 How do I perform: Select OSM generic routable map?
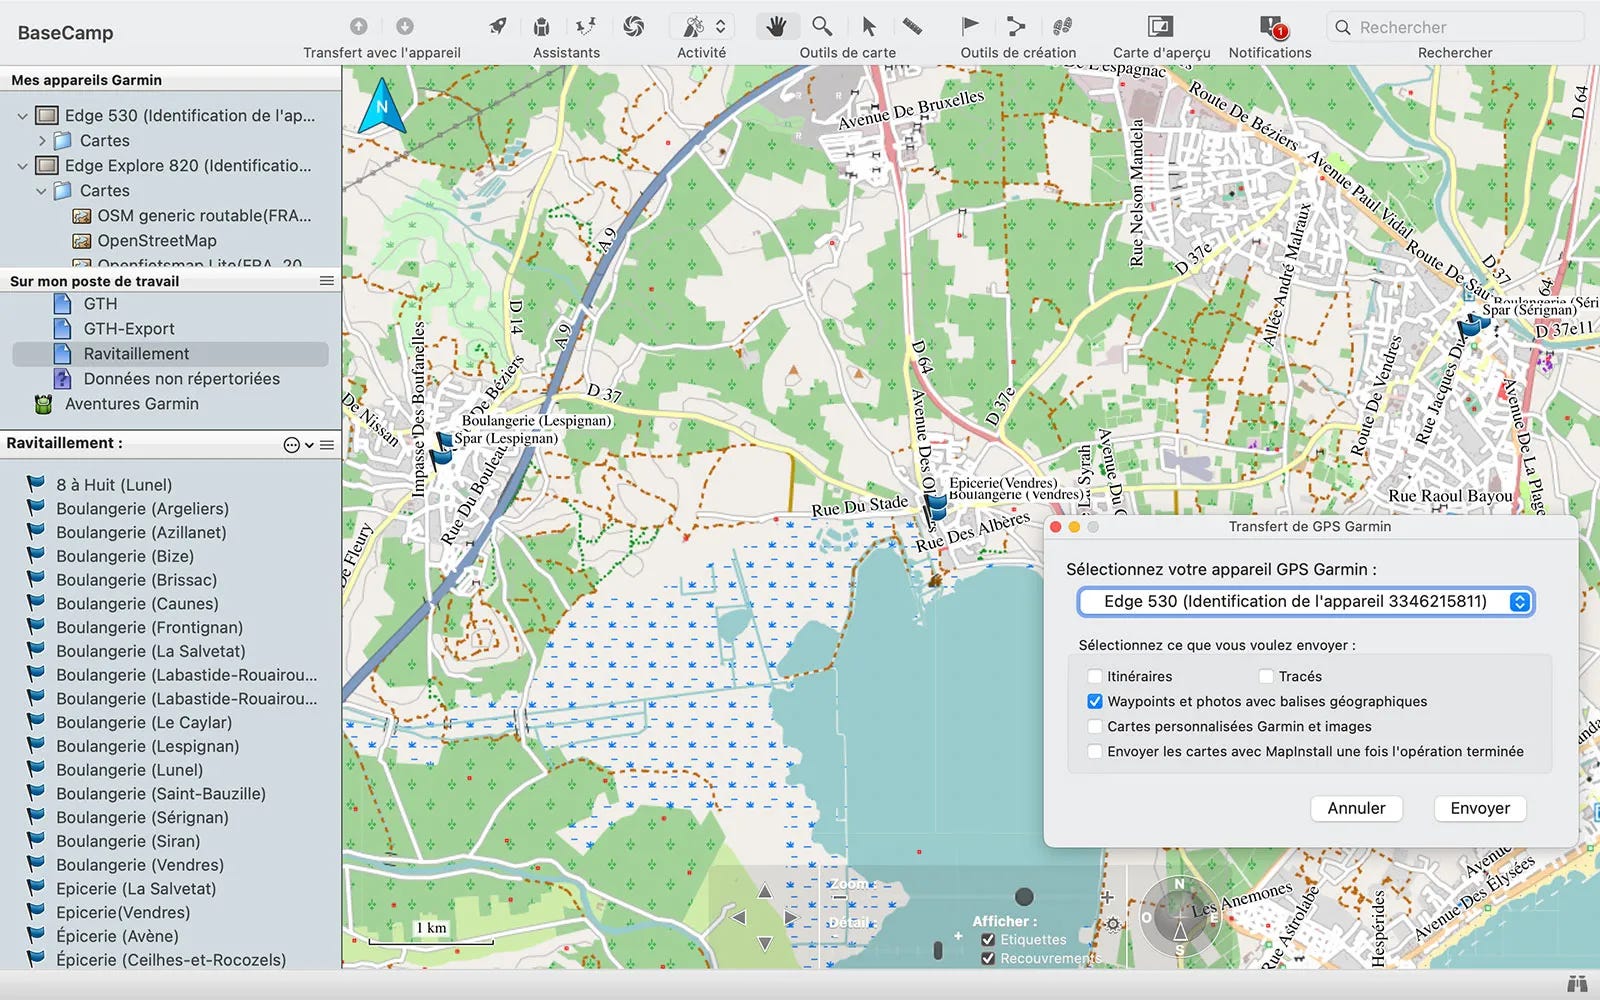coord(192,216)
